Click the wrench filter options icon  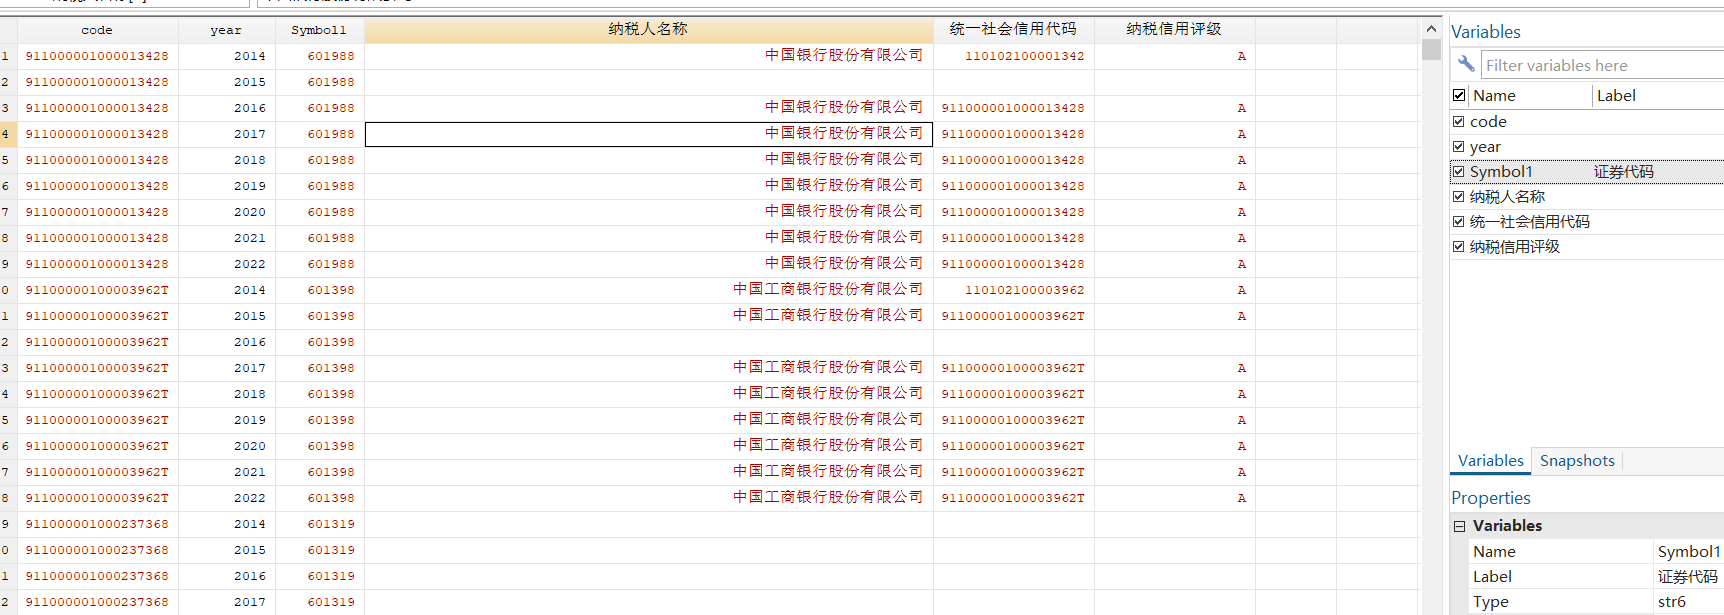click(x=1466, y=64)
